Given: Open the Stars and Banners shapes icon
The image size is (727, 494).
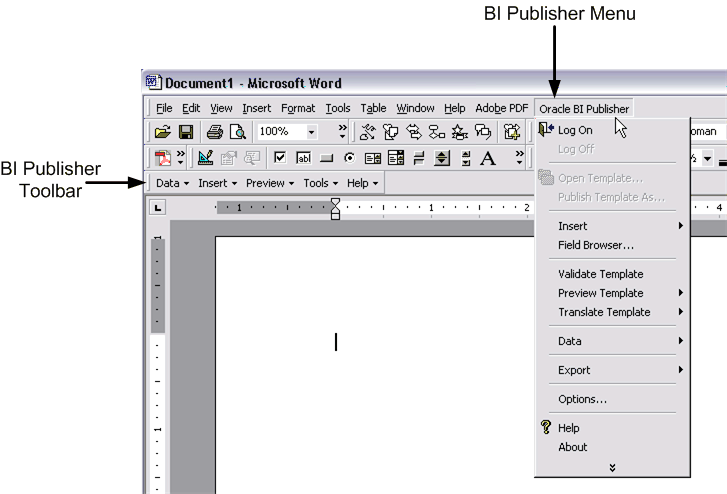Looking at the screenshot, I should pyautogui.click(x=459, y=132).
